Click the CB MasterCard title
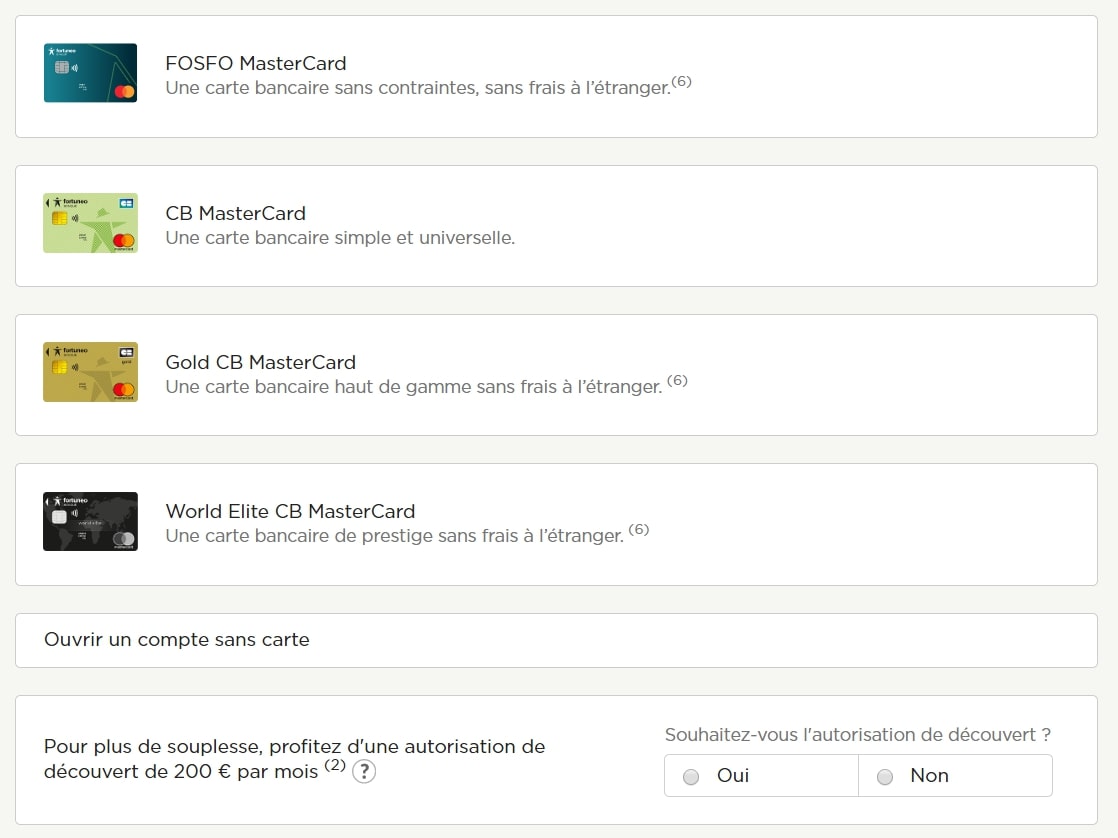The image size is (1118, 838). point(235,213)
